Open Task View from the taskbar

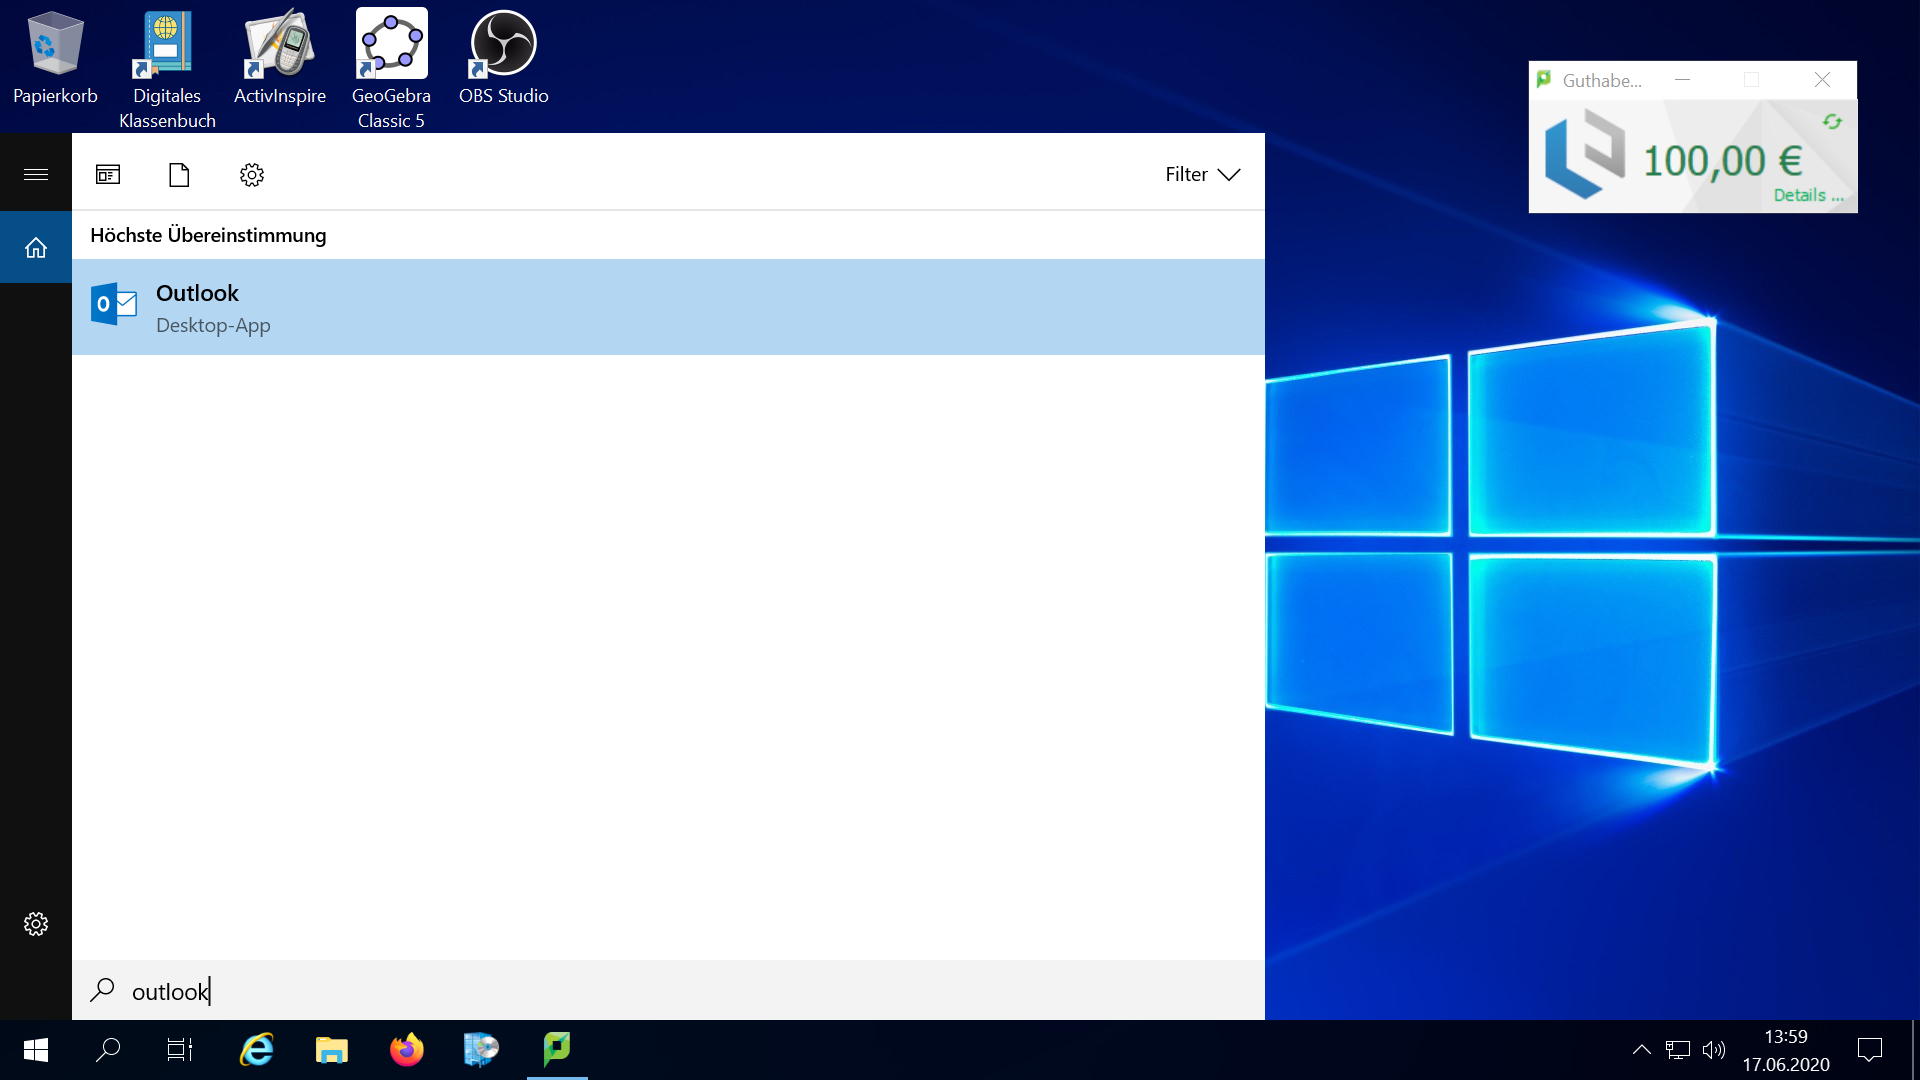click(x=179, y=1050)
